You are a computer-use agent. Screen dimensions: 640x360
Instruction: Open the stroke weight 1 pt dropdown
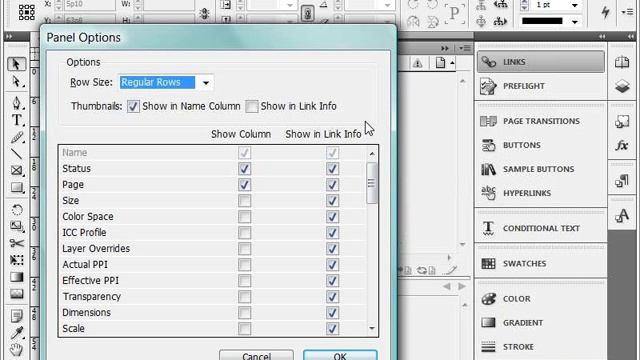click(574, 5)
